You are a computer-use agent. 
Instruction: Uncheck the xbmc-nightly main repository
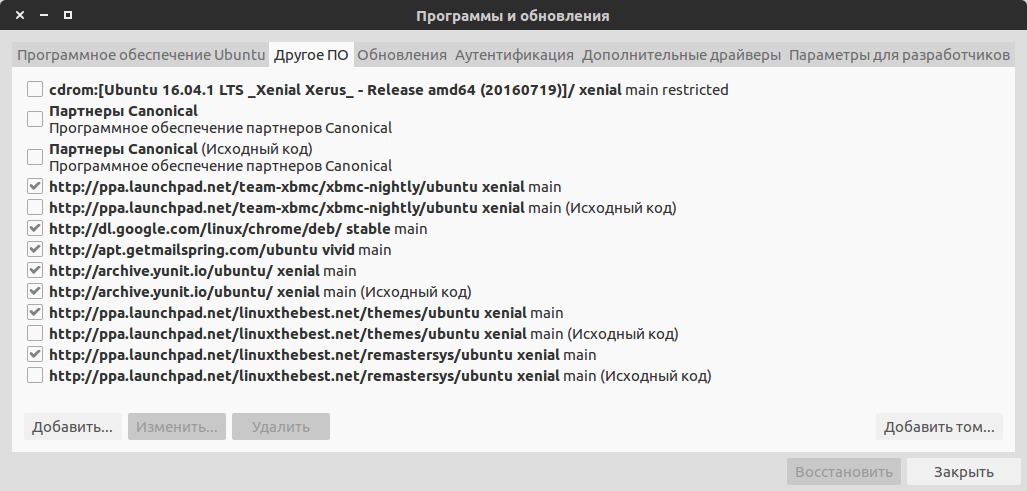(35, 187)
